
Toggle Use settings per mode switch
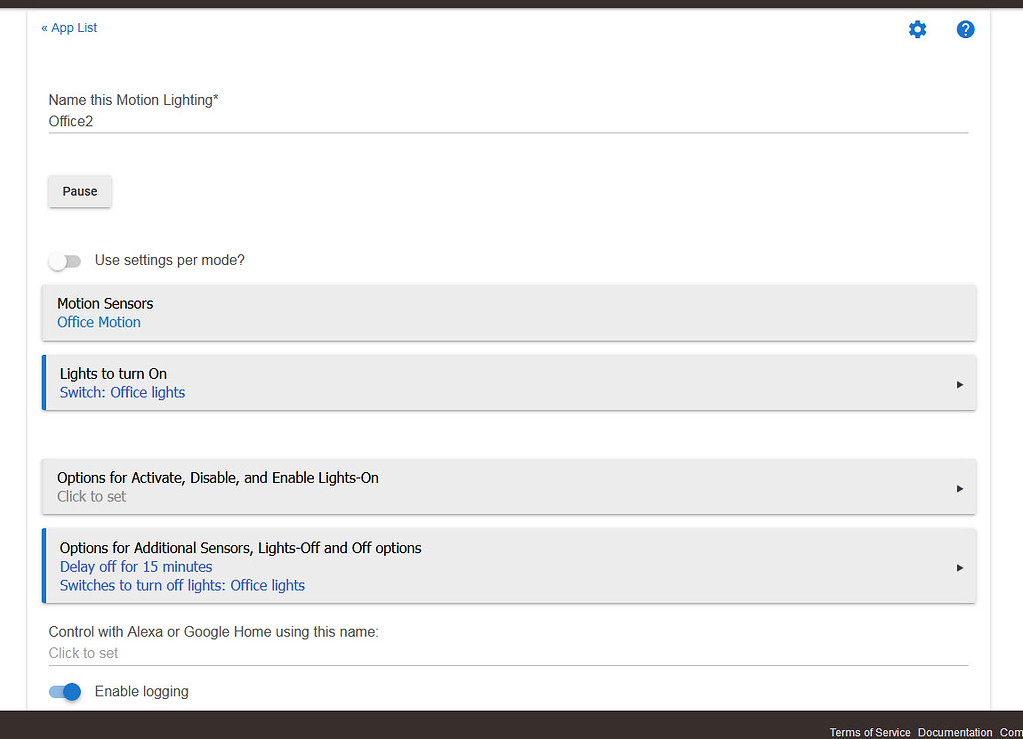click(65, 261)
